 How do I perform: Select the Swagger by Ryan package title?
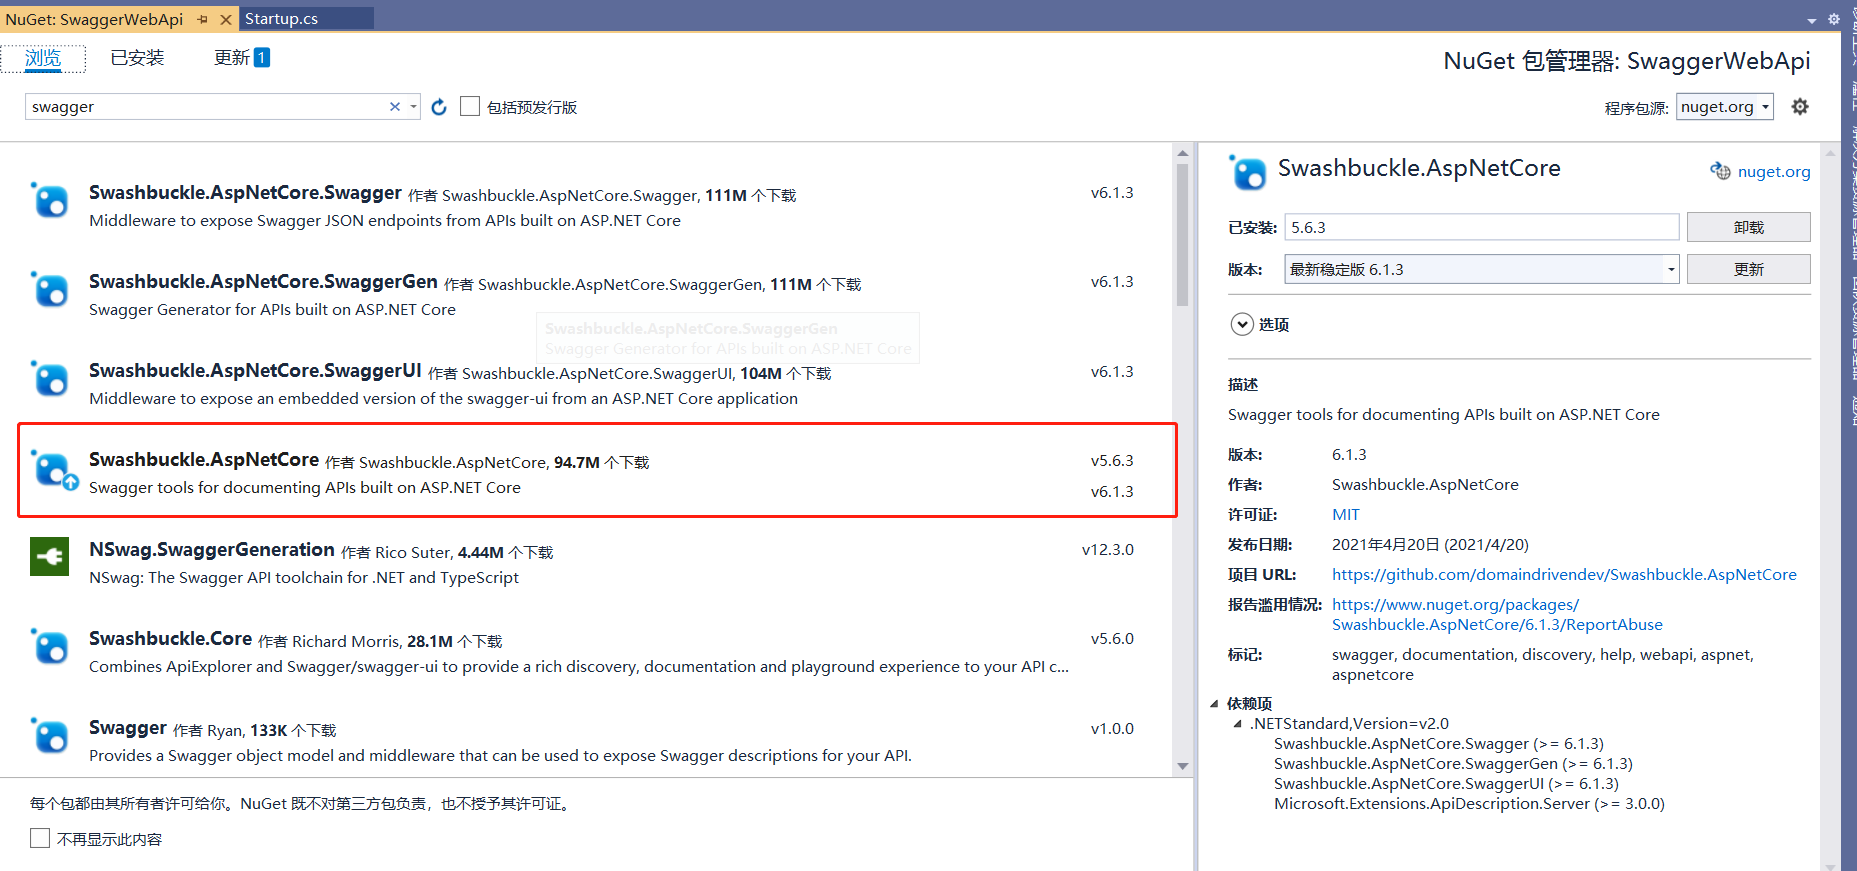click(x=128, y=727)
